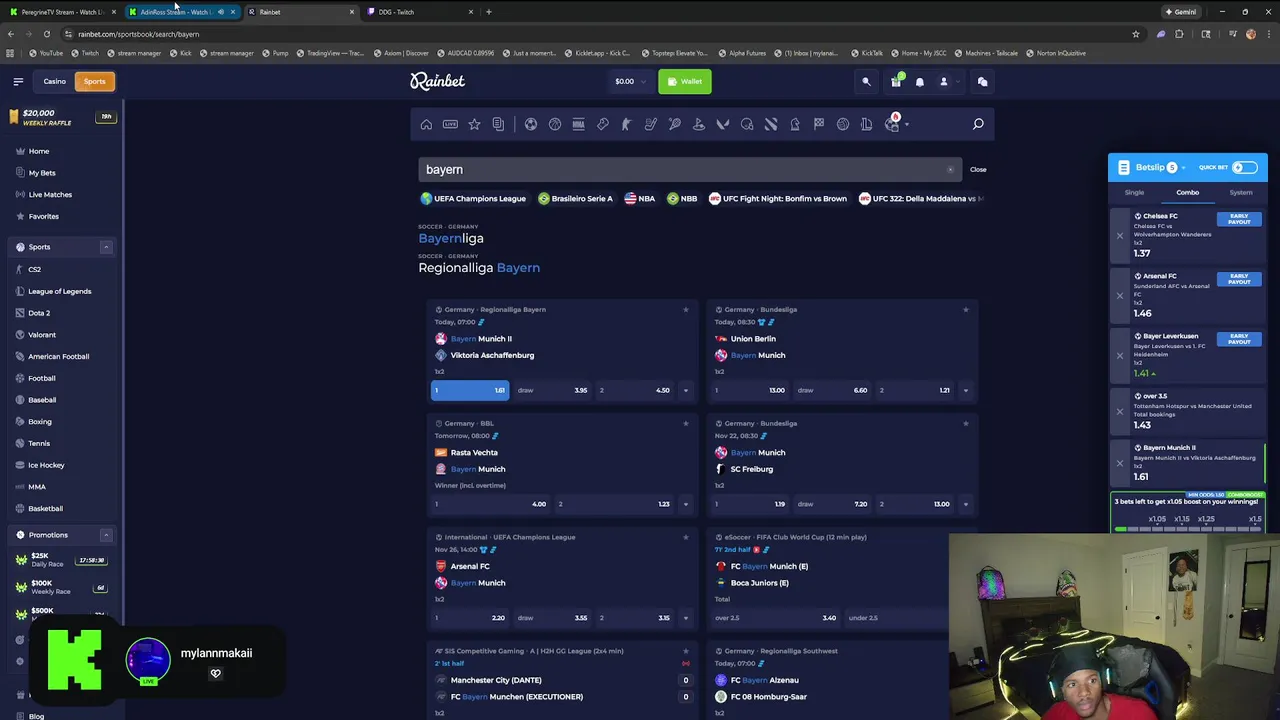
Task: Open the bet history documents icon
Action: 498,124
